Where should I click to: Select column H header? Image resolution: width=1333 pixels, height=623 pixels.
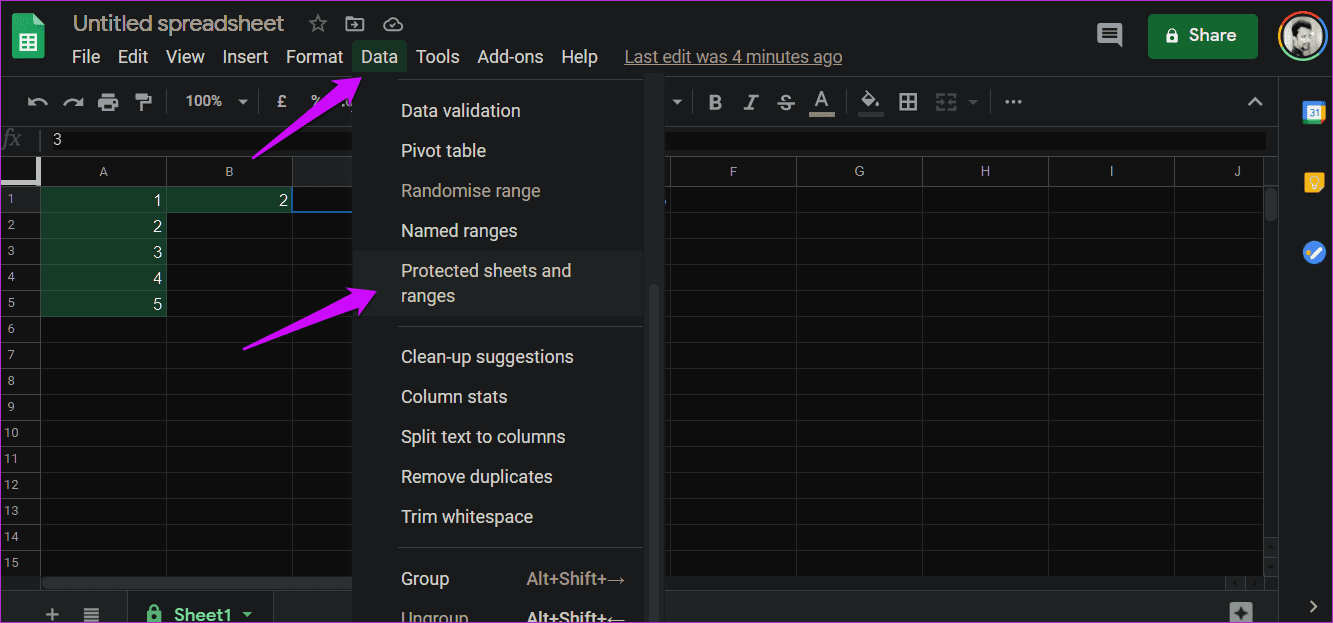click(x=985, y=172)
